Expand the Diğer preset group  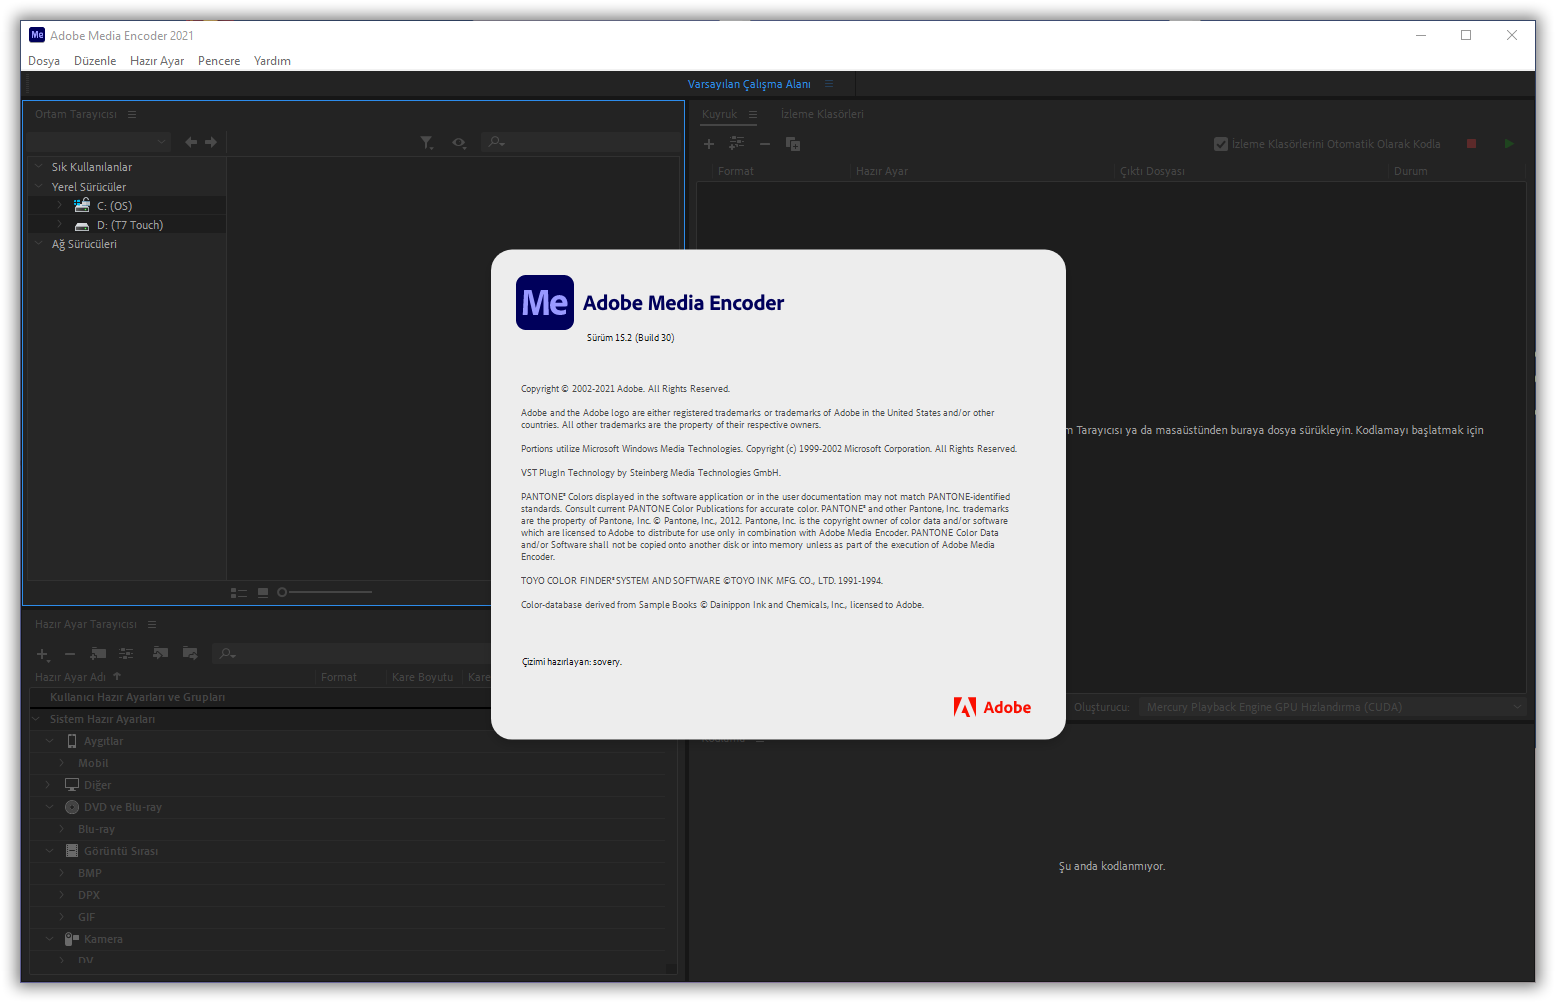(49, 785)
